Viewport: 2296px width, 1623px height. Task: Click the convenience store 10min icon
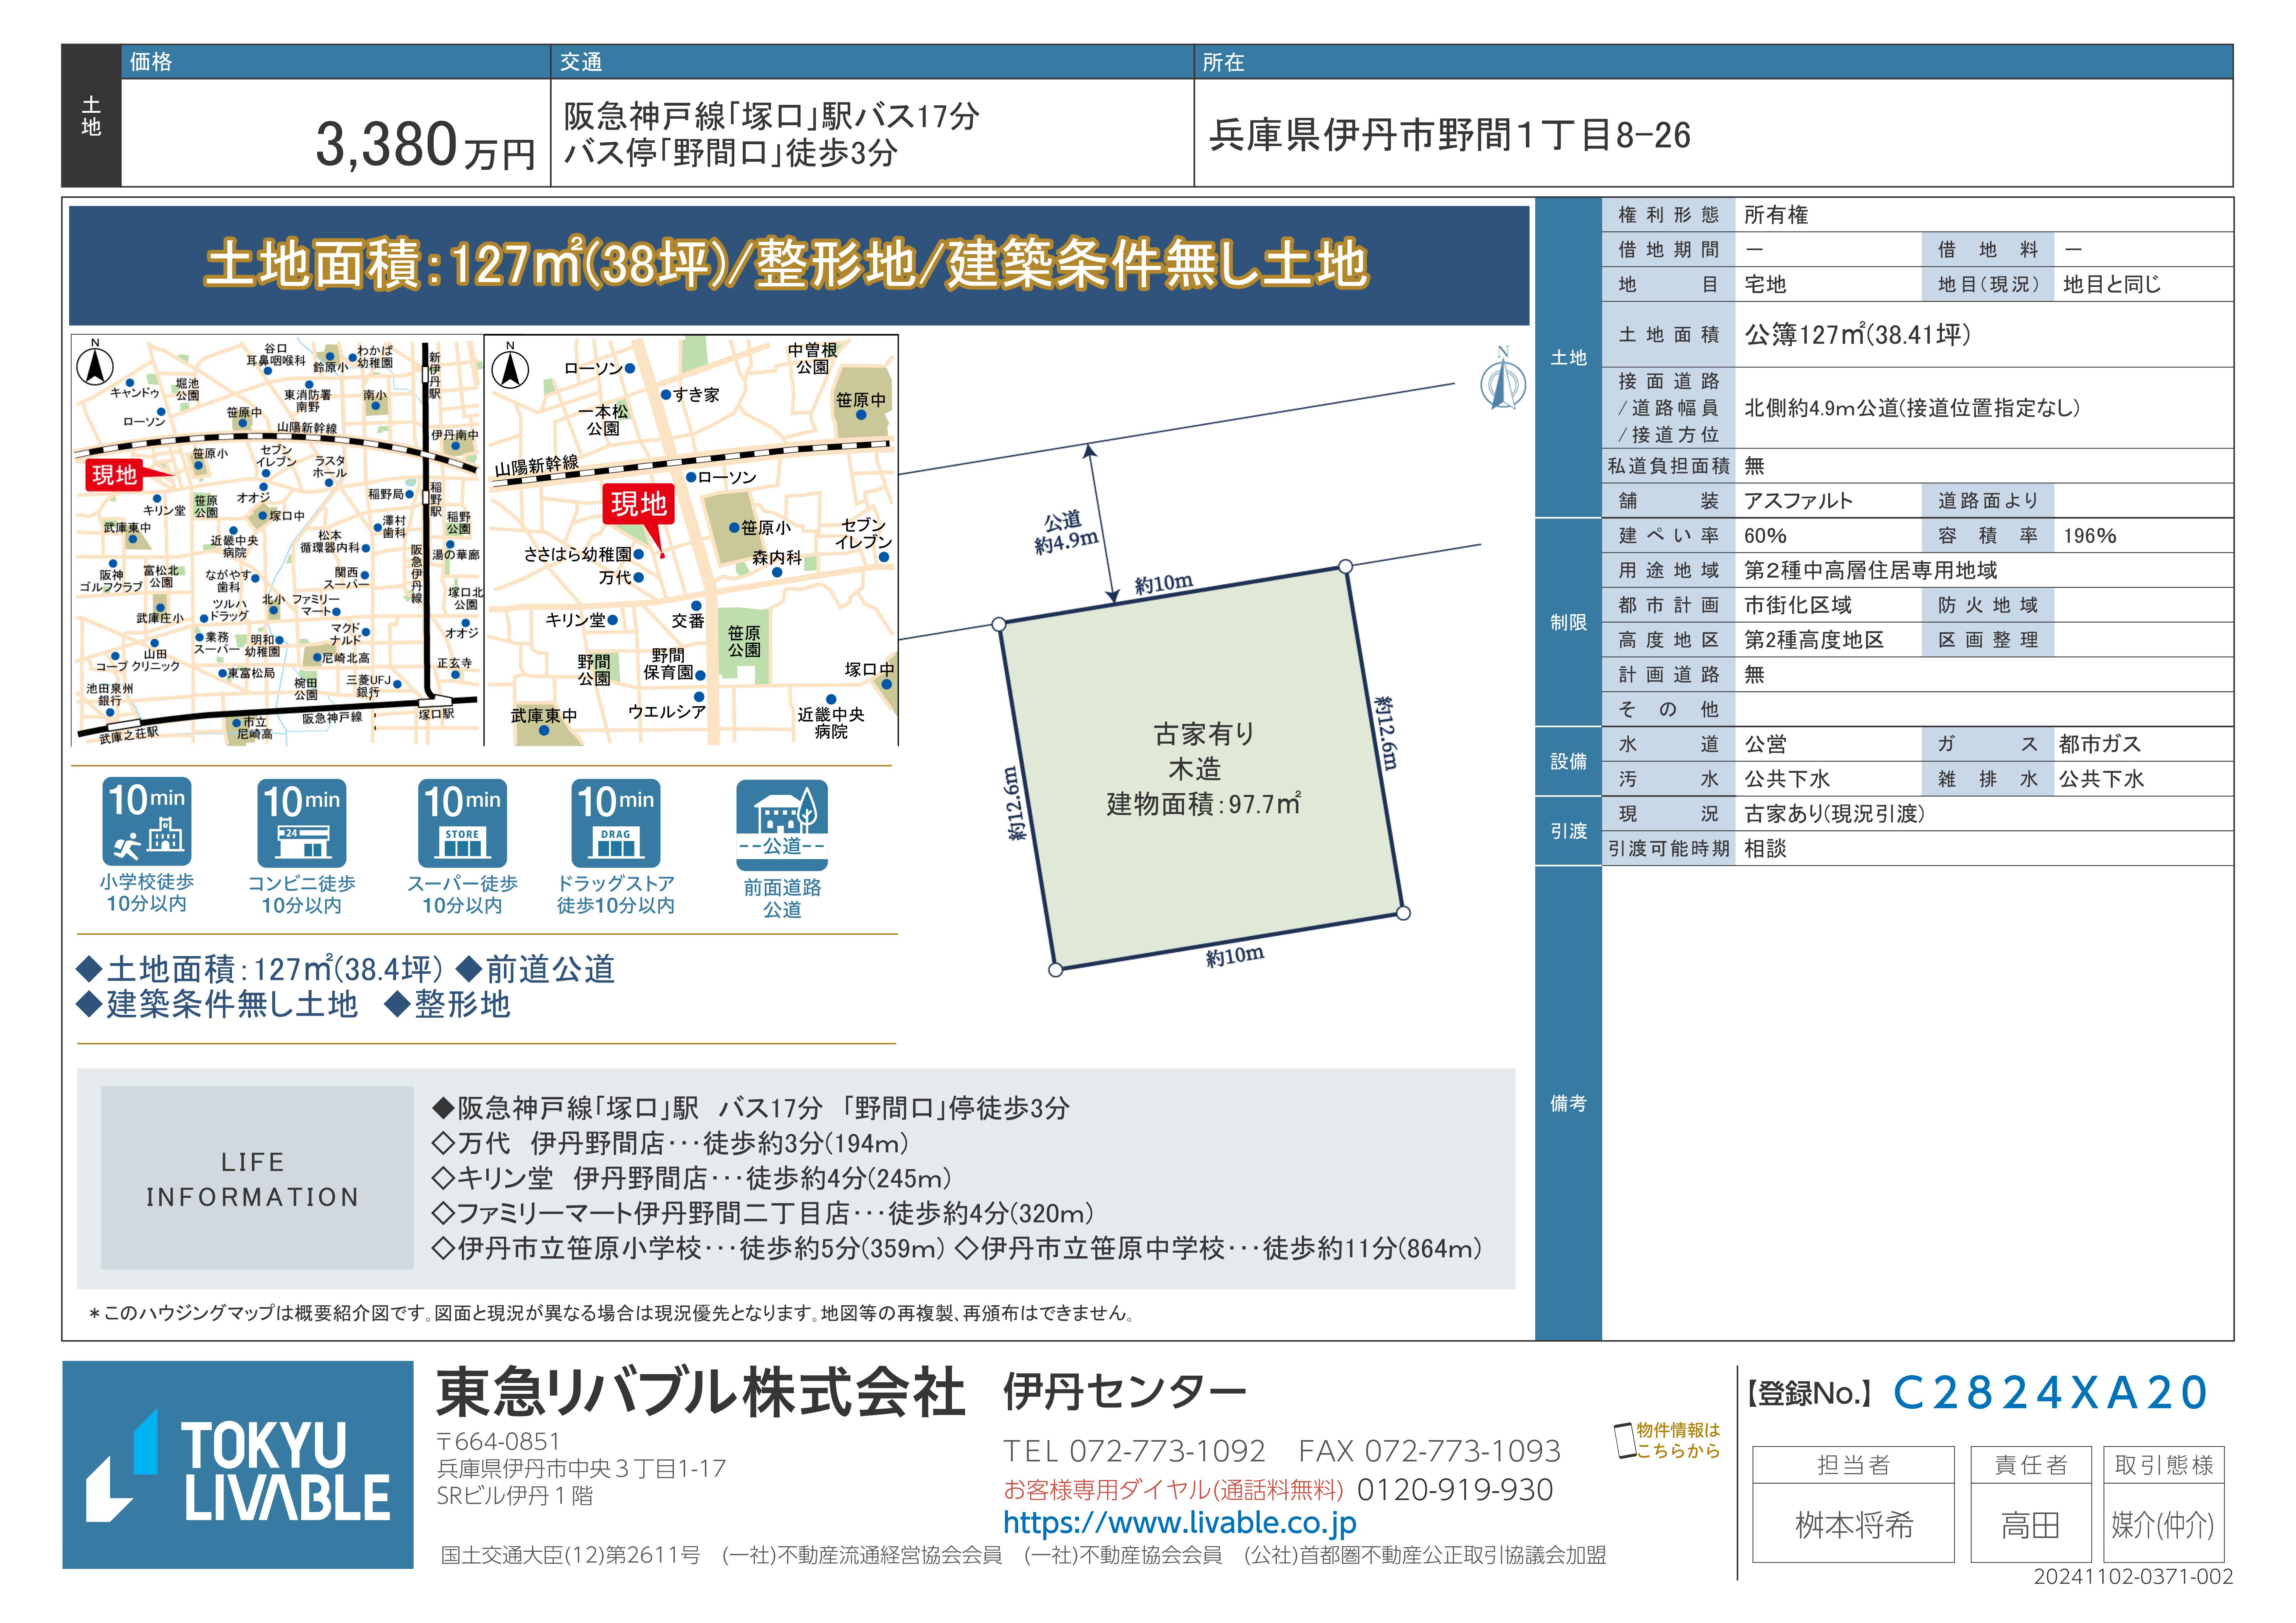(x=302, y=823)
